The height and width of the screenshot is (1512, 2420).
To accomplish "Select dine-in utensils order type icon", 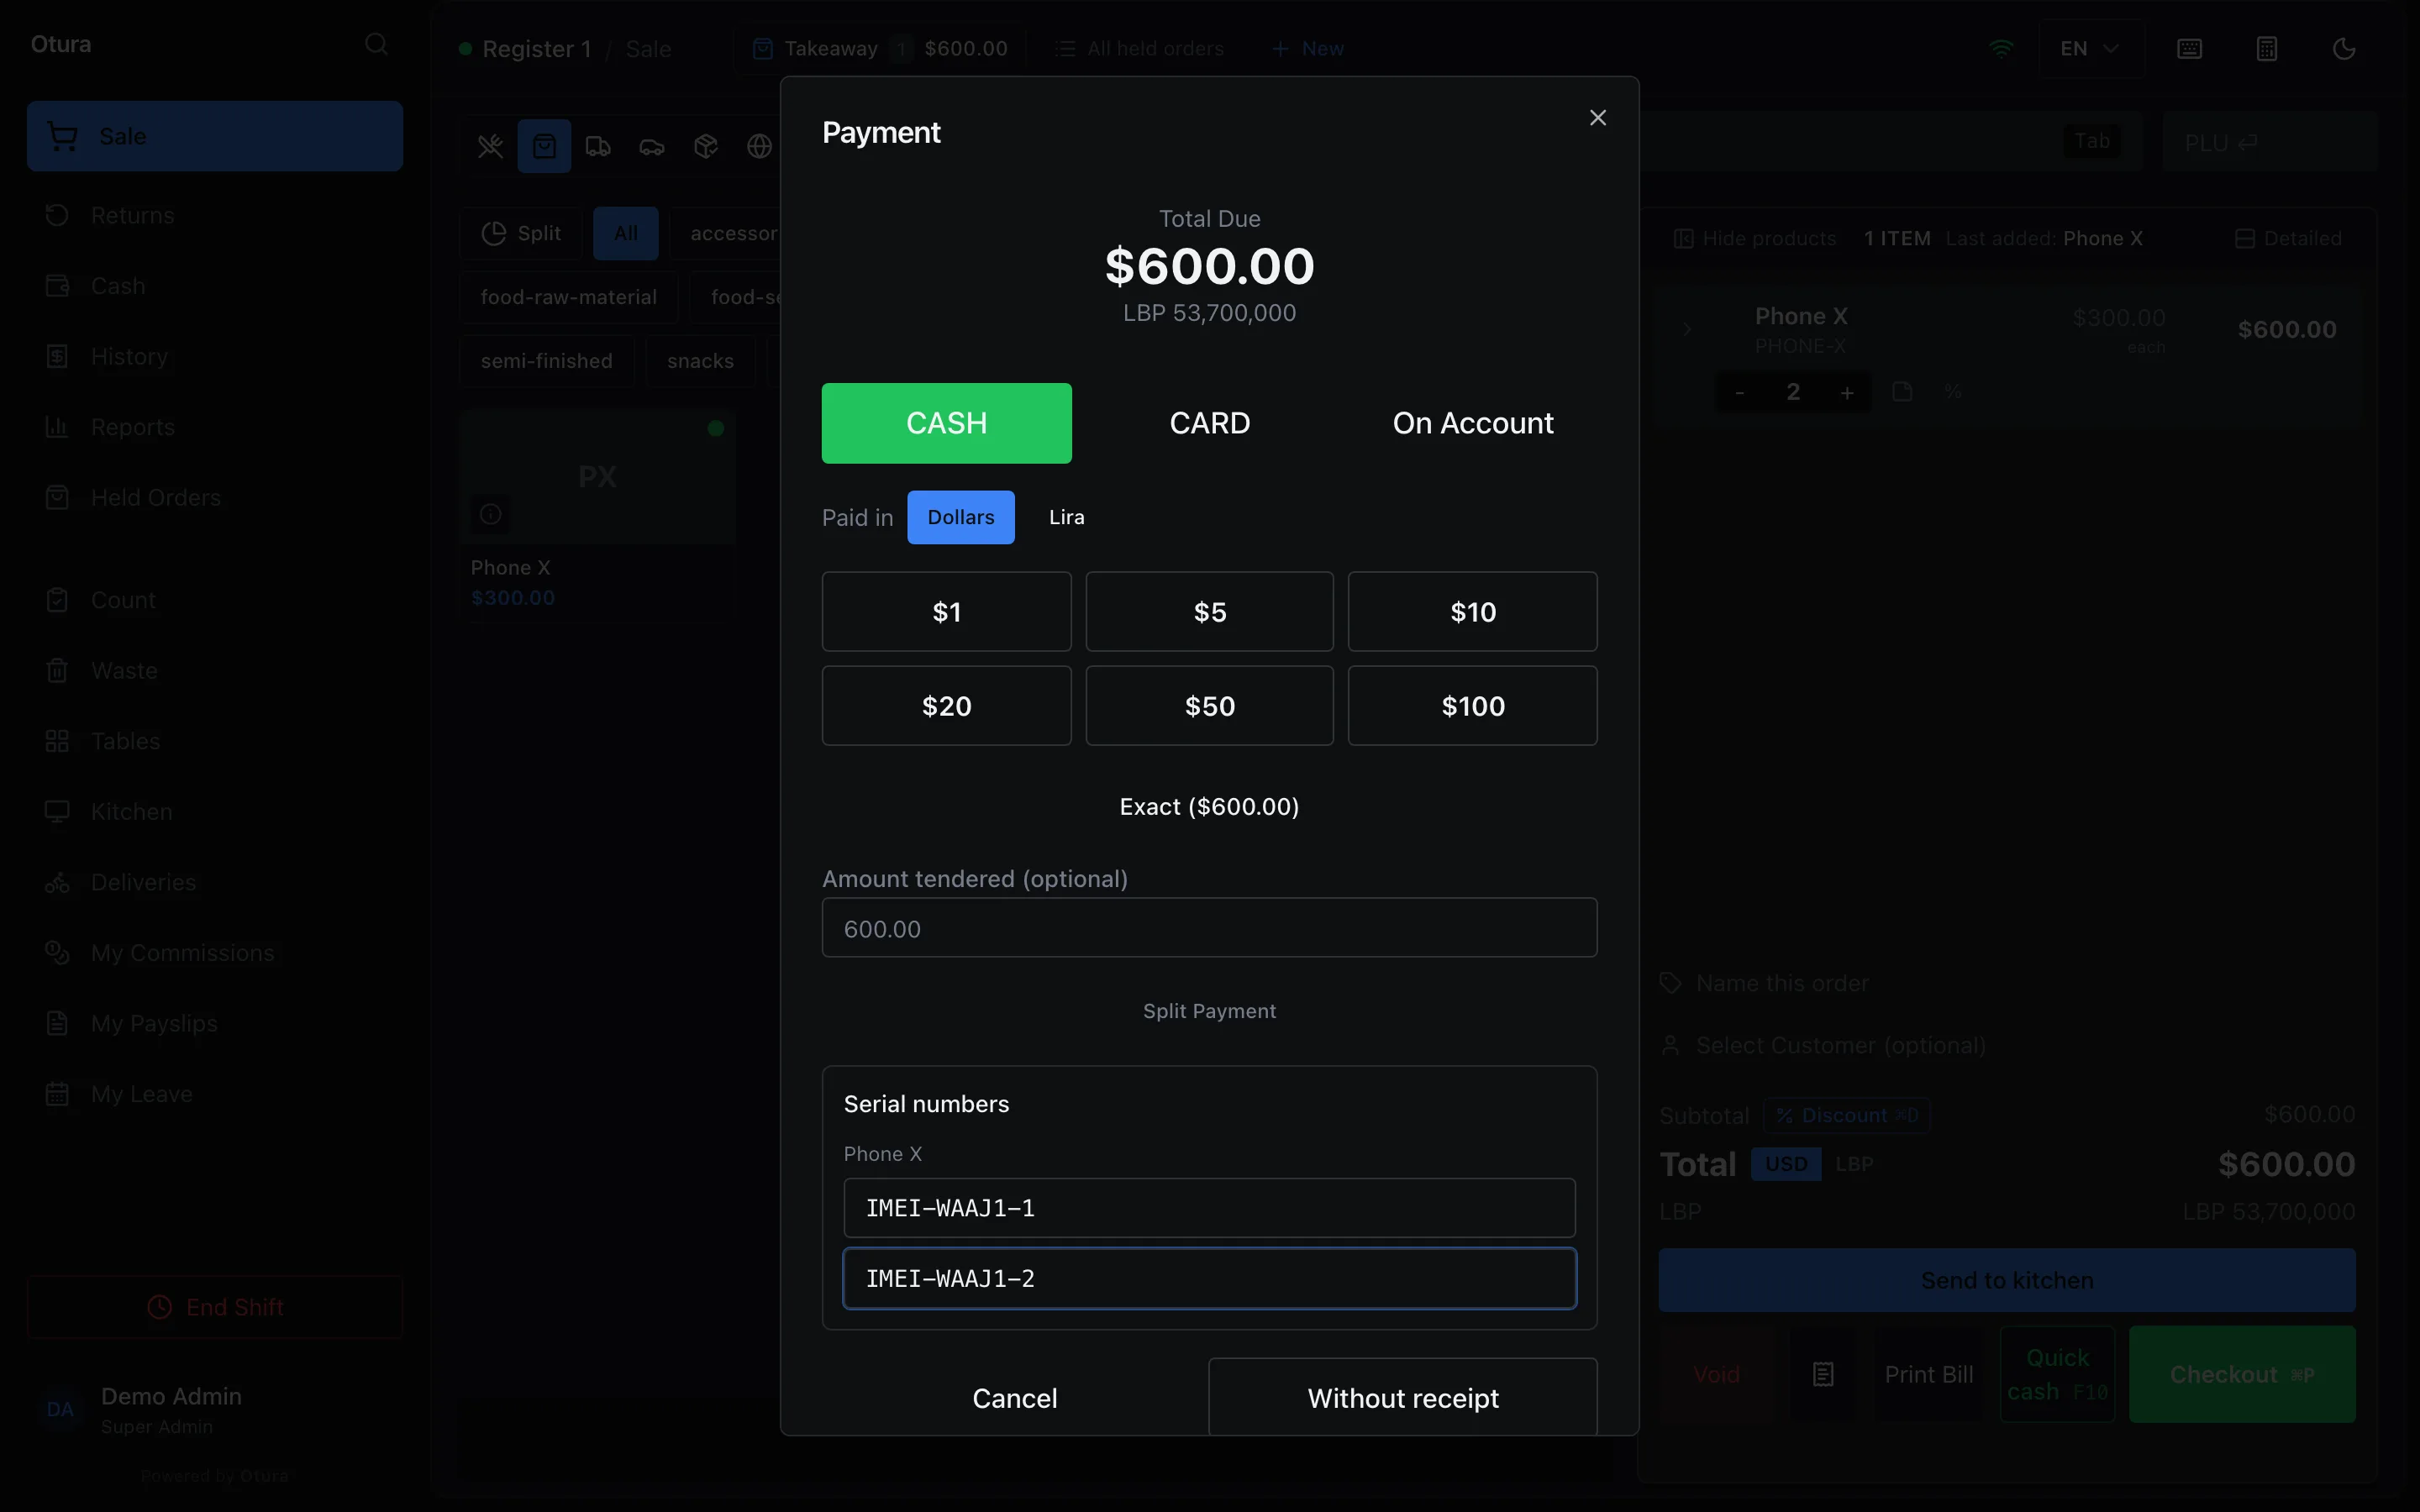I will (x=490, y=147).
